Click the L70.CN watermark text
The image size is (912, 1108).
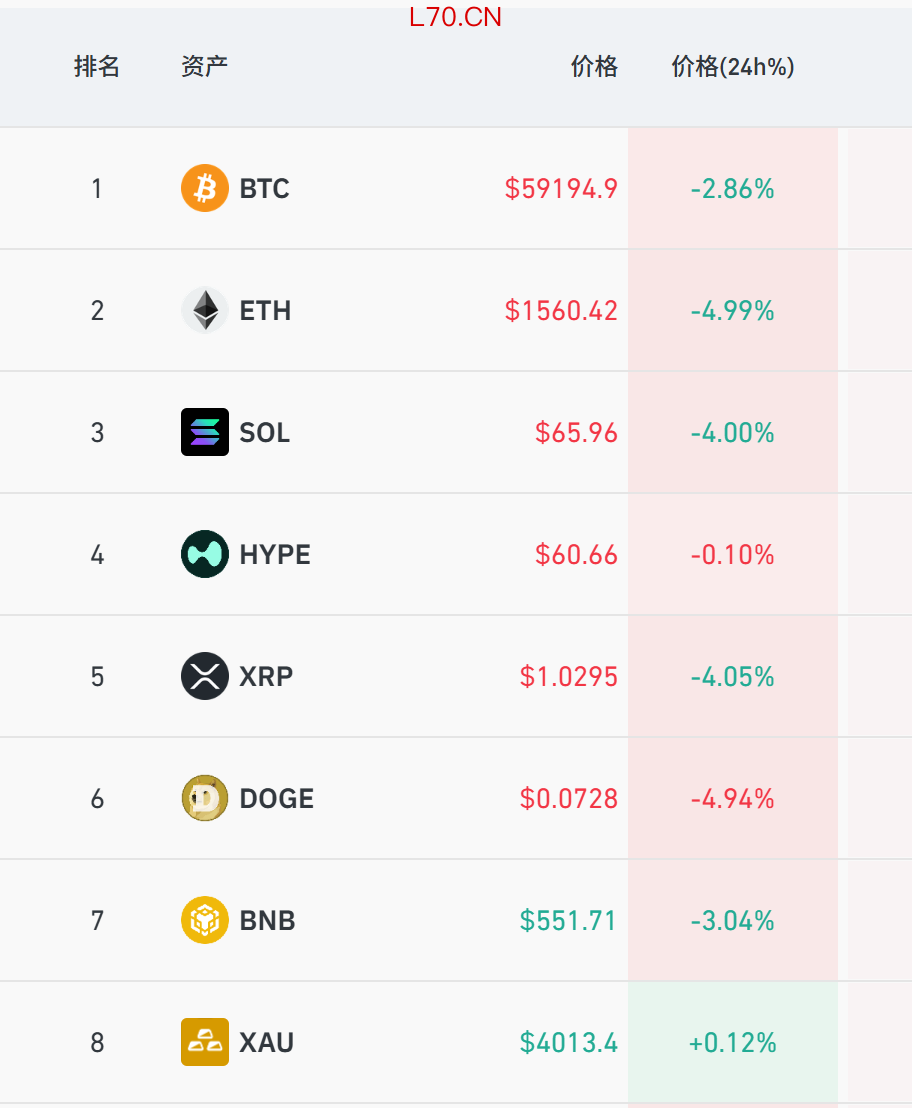pyautogui.click(x=455, y=17)
